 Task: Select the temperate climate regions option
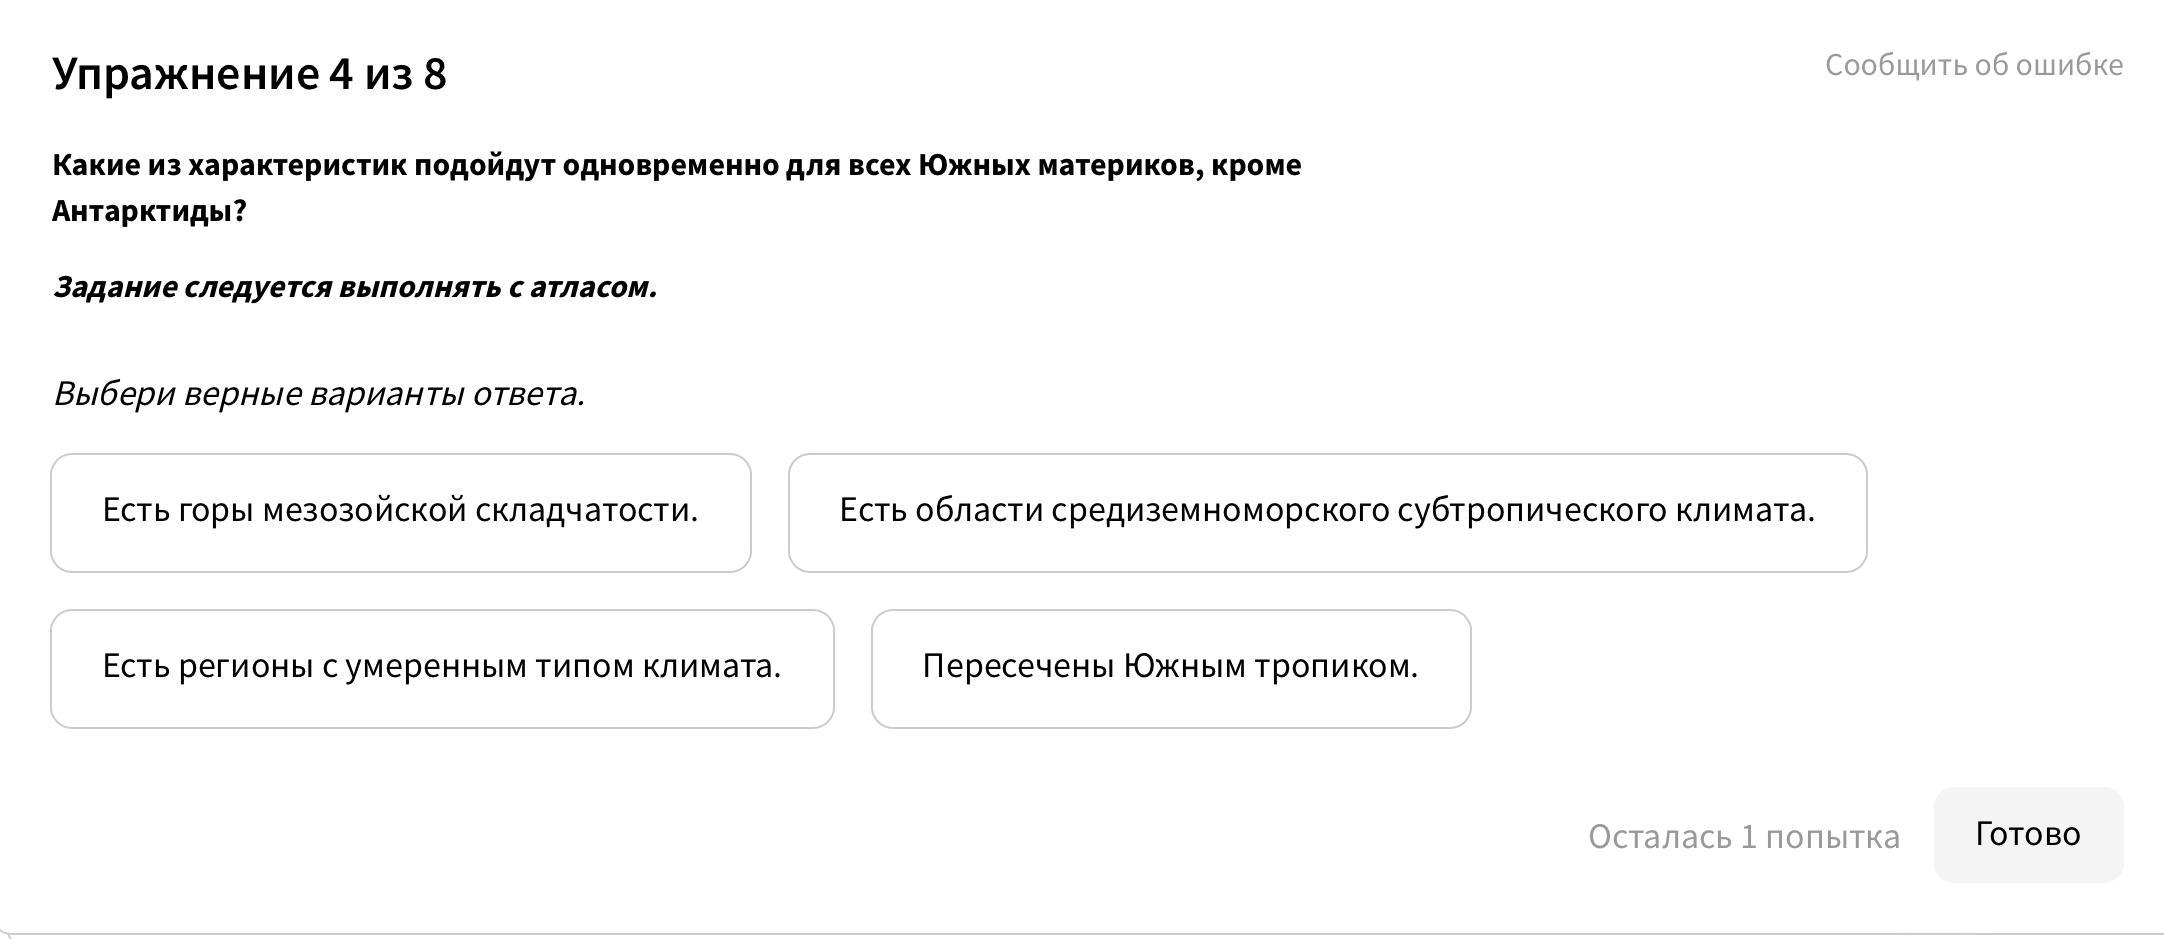[x=442, y=668]
